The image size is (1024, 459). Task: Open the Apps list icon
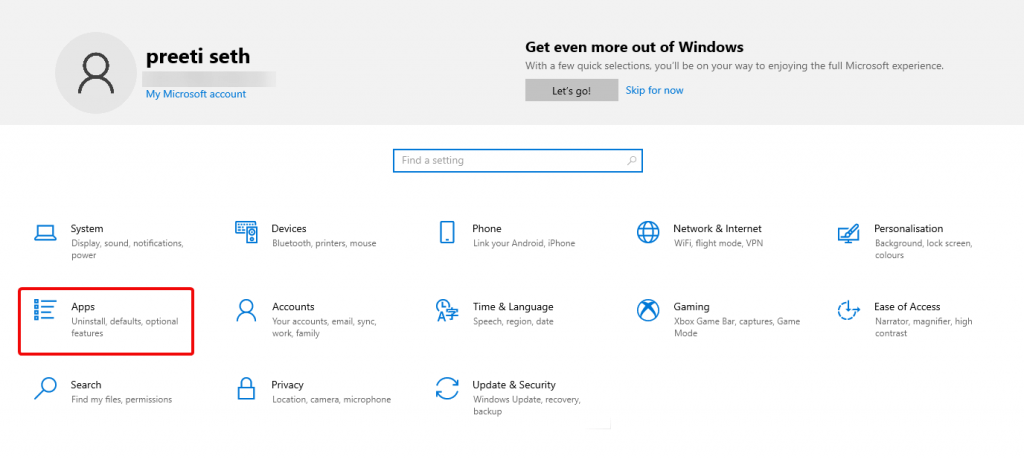(x=45, y=309)
